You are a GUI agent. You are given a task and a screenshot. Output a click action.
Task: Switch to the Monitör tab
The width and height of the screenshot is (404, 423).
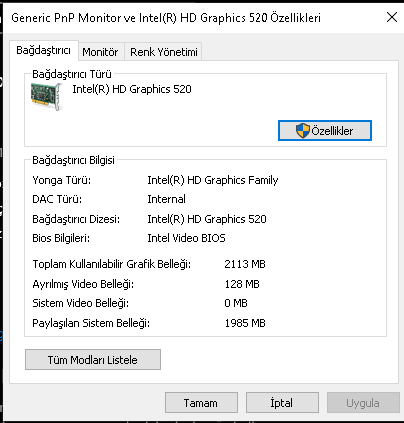[100, 52]
